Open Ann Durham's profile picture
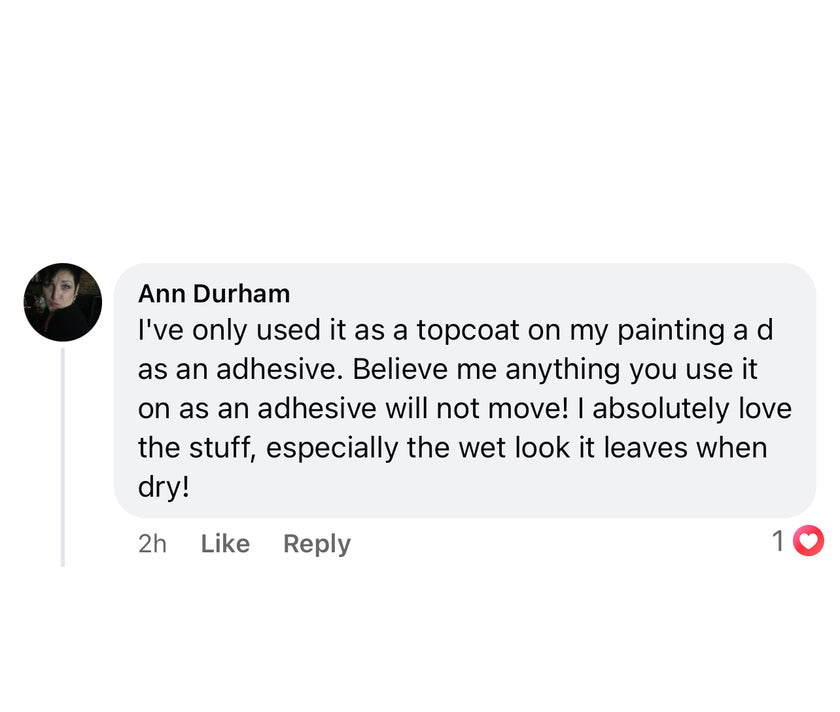Viewport: 840px width, 712px height. pyautogui.click(x=63, y=302)
